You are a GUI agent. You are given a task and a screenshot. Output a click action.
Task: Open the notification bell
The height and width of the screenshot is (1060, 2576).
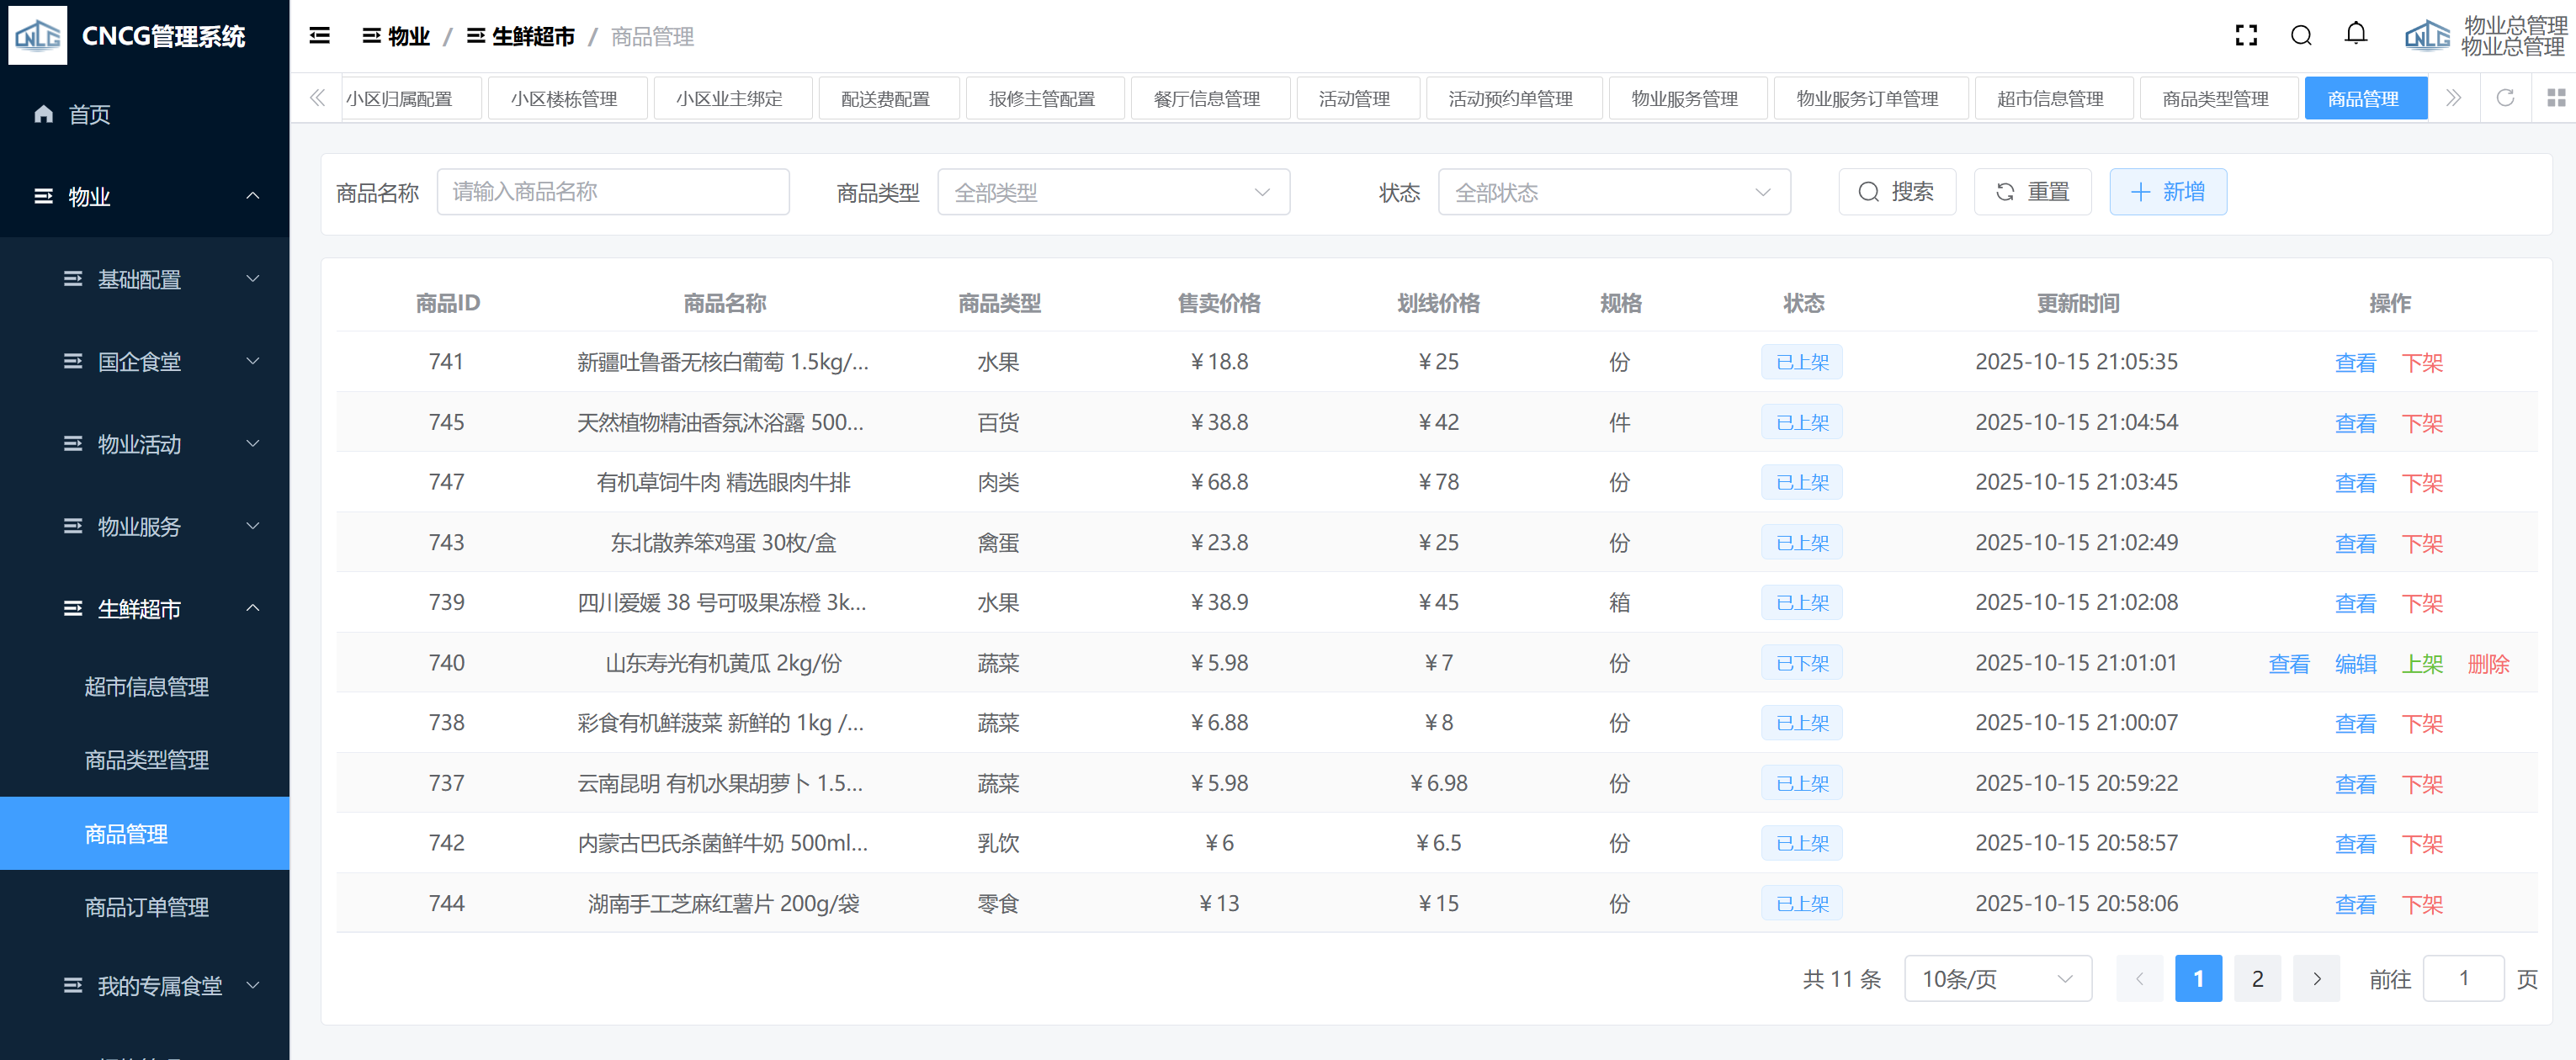(x=2355, y=35)
